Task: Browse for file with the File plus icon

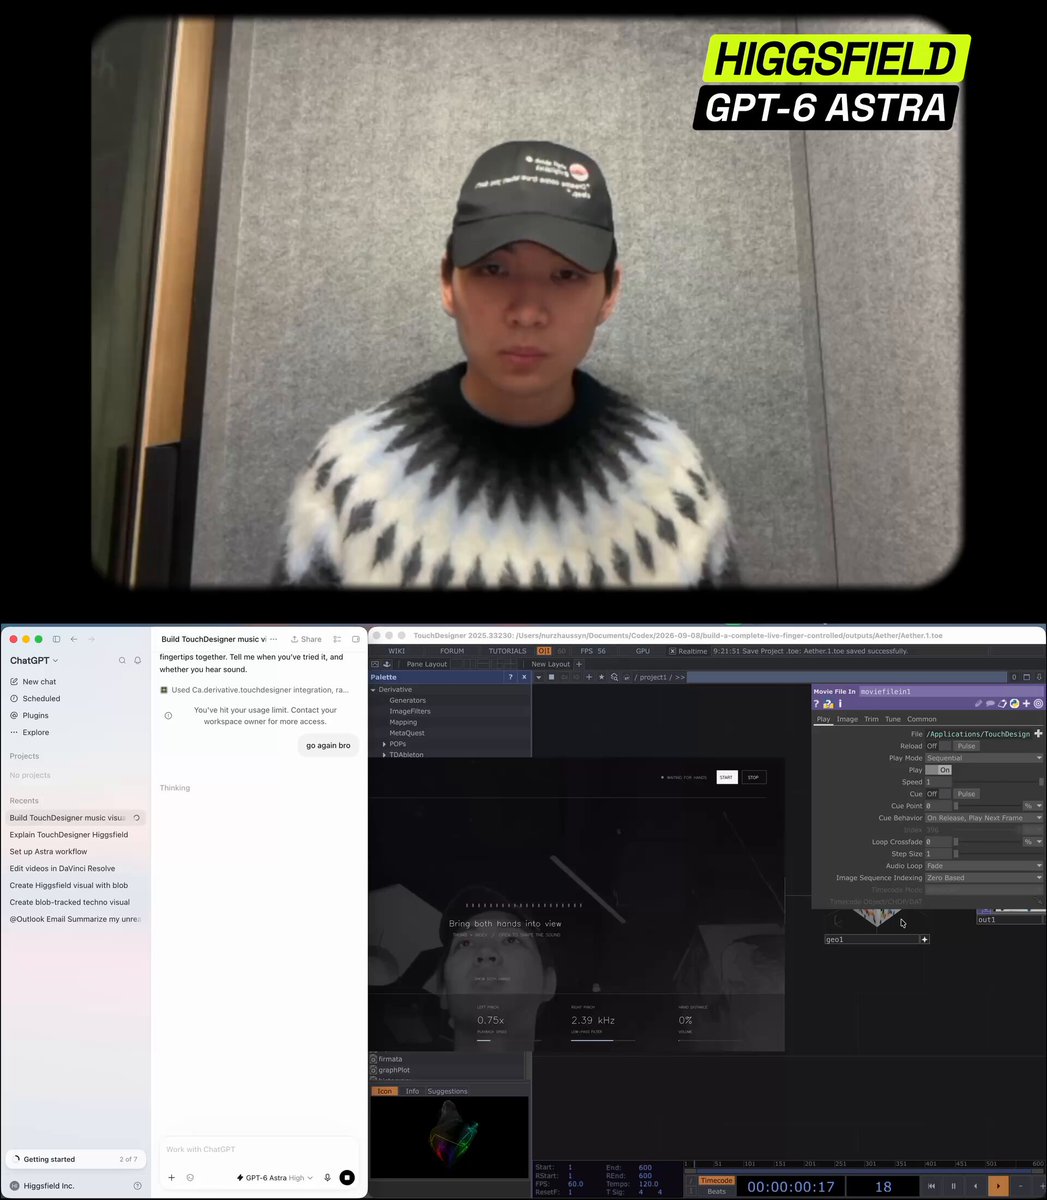Action: (1038, 734)
